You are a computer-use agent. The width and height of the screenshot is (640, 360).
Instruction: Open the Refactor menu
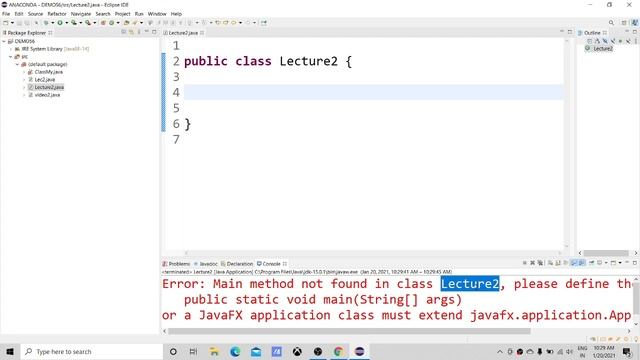coord(57,14)
